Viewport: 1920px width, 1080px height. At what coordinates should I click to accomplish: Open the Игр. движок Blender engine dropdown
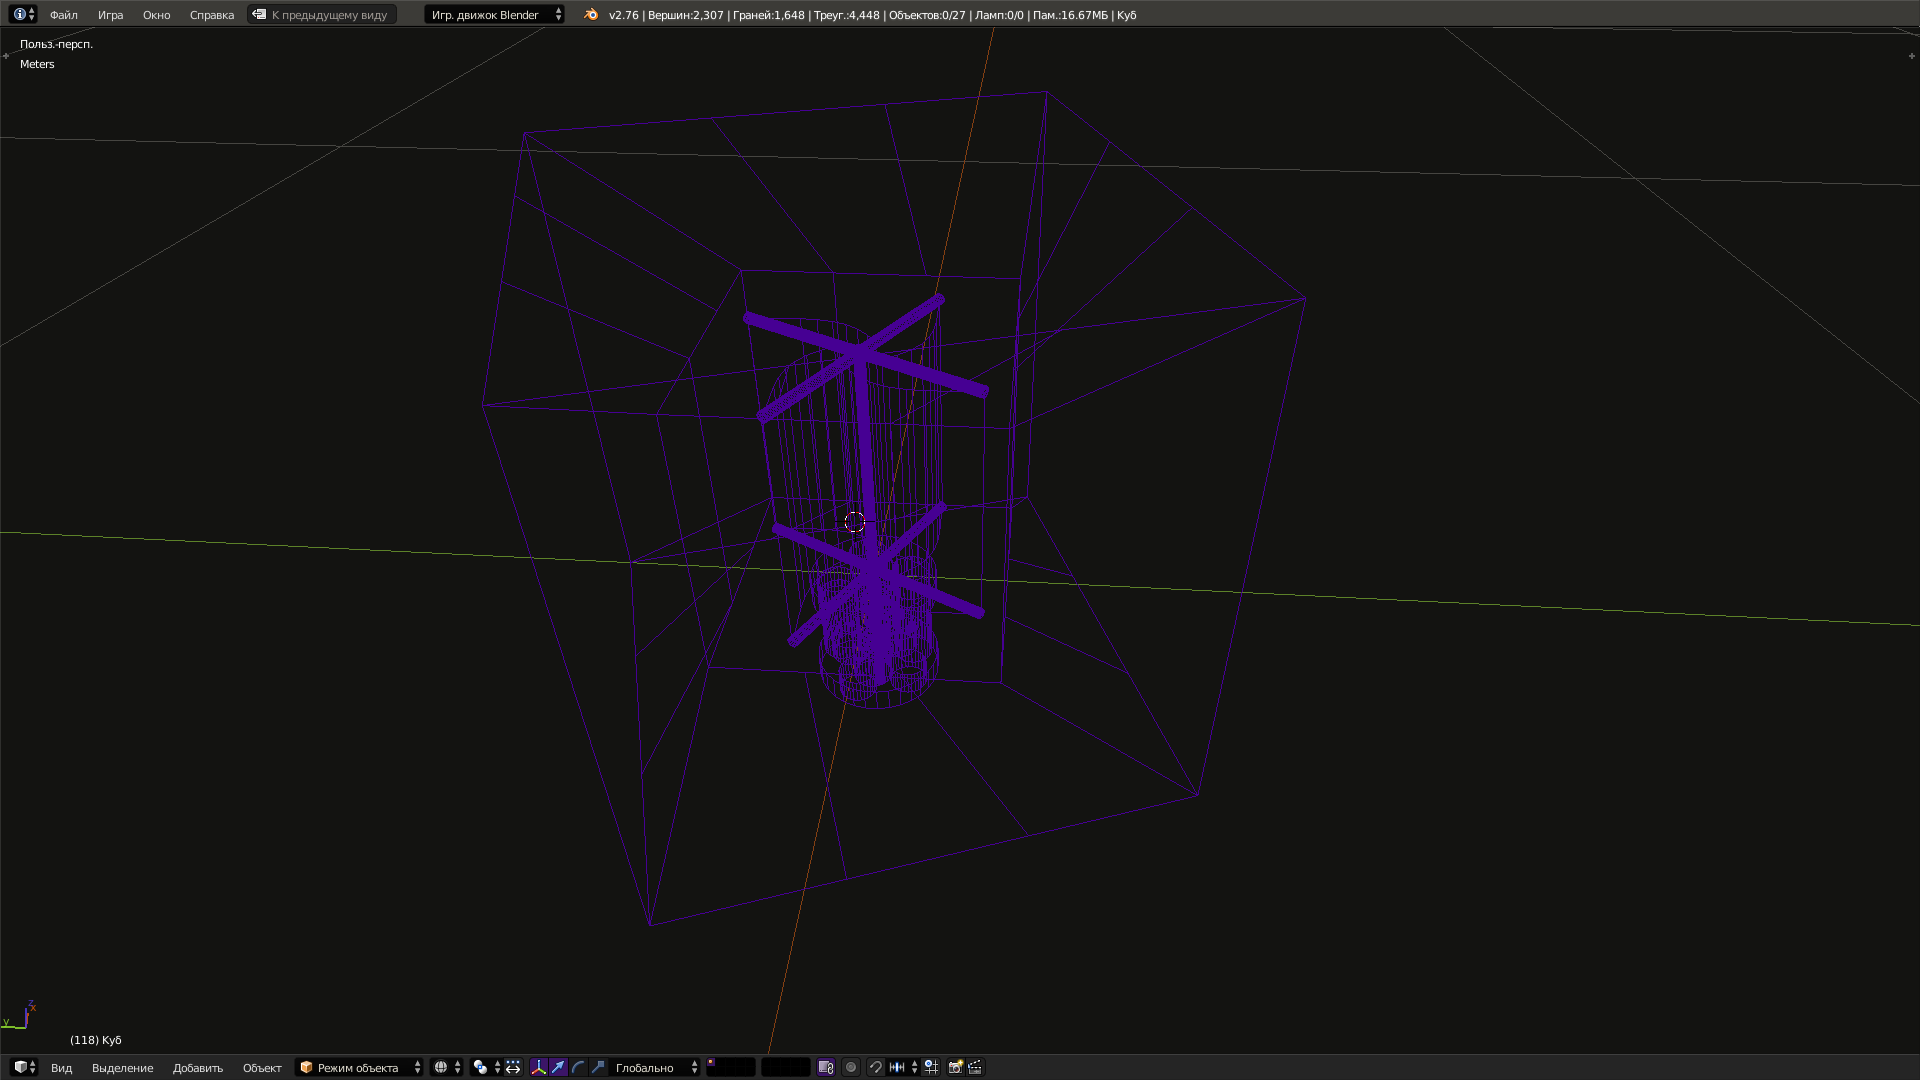[x=490, y=15]
